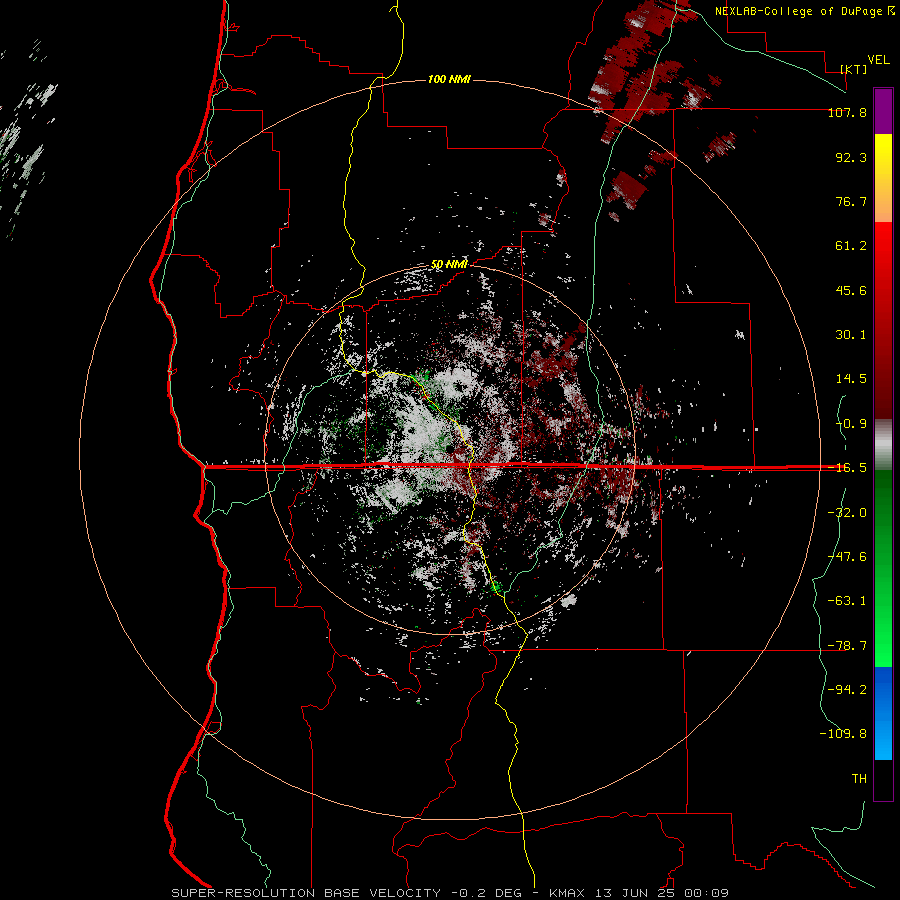Screen dimensions: 900x900
Task: Click the -78.7 scale value
Action: point(847,646)
